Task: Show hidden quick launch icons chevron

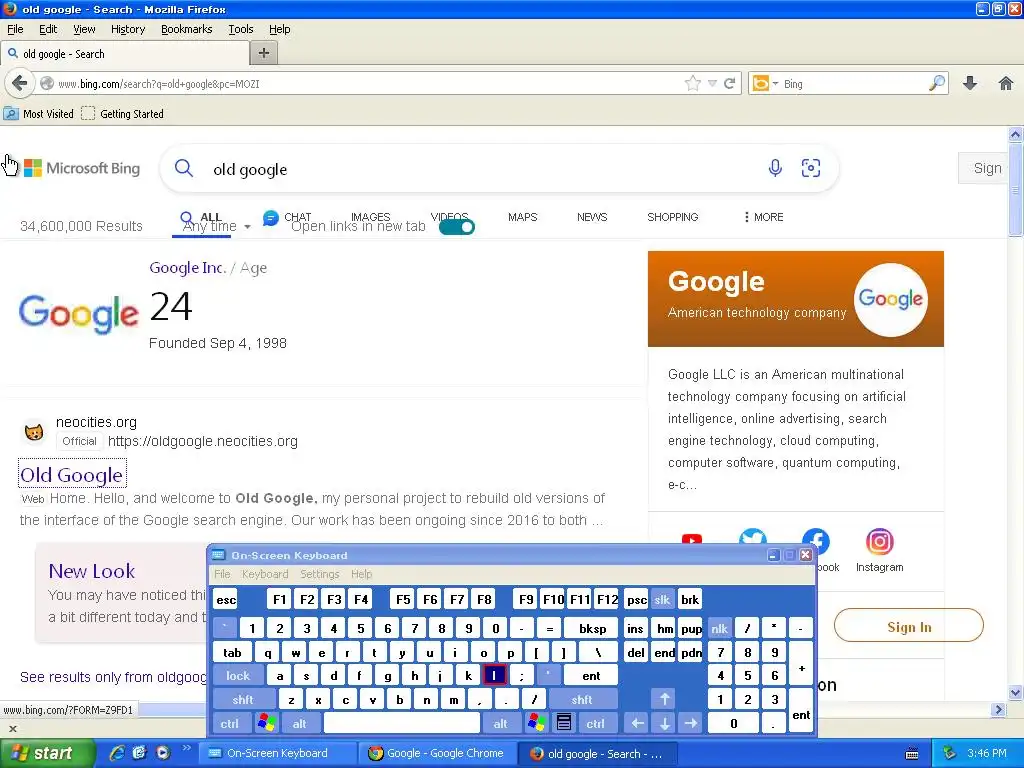Action: click(x=186, y=748)
